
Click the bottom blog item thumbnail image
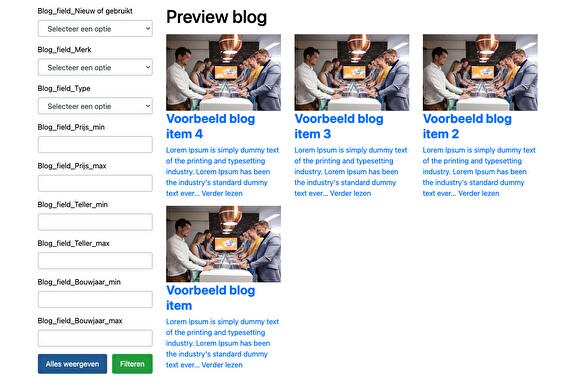(x=223, y=244)
